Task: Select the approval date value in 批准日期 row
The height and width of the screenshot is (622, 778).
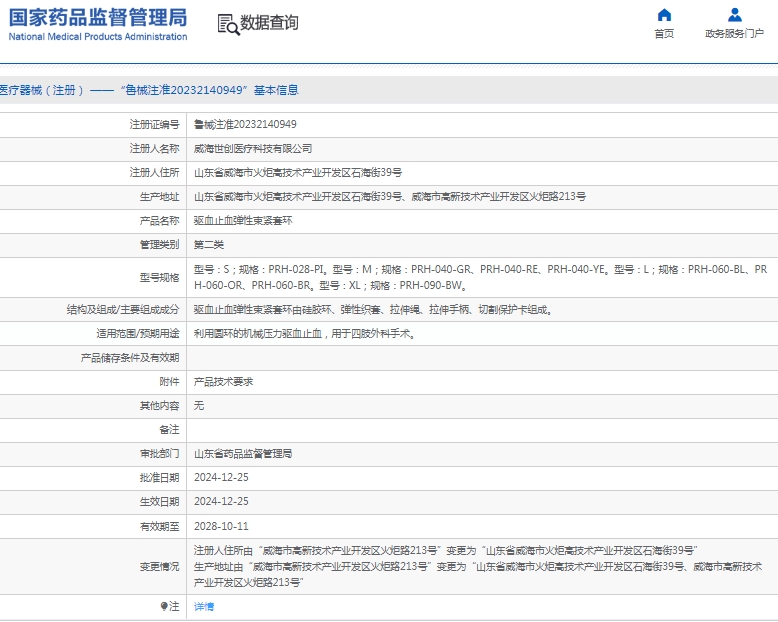Action: coord(221,478)
